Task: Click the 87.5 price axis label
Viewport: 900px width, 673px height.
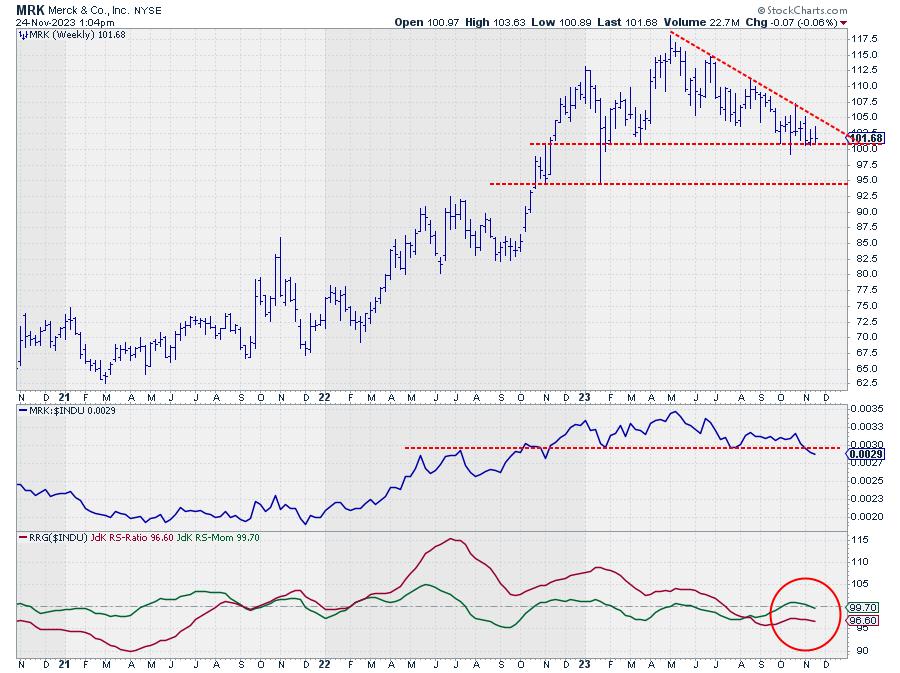Action: [x=867, y=227]
